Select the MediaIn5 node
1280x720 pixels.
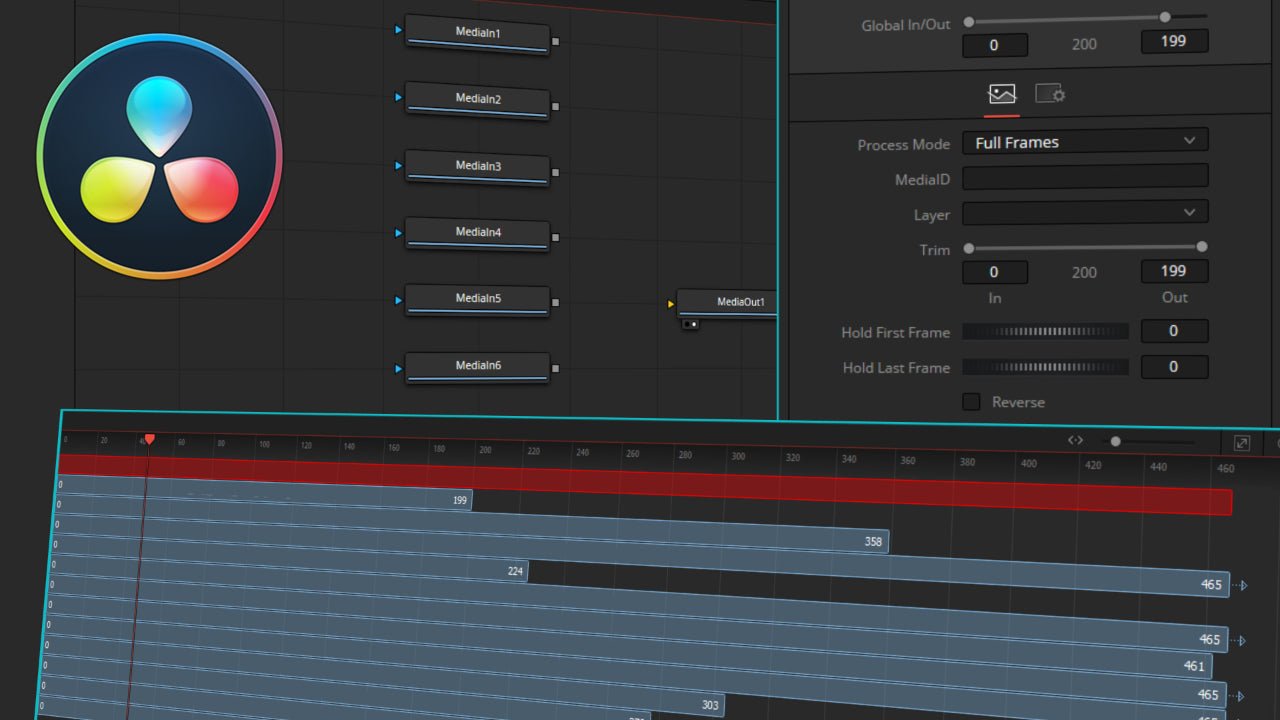pos(477,300)
